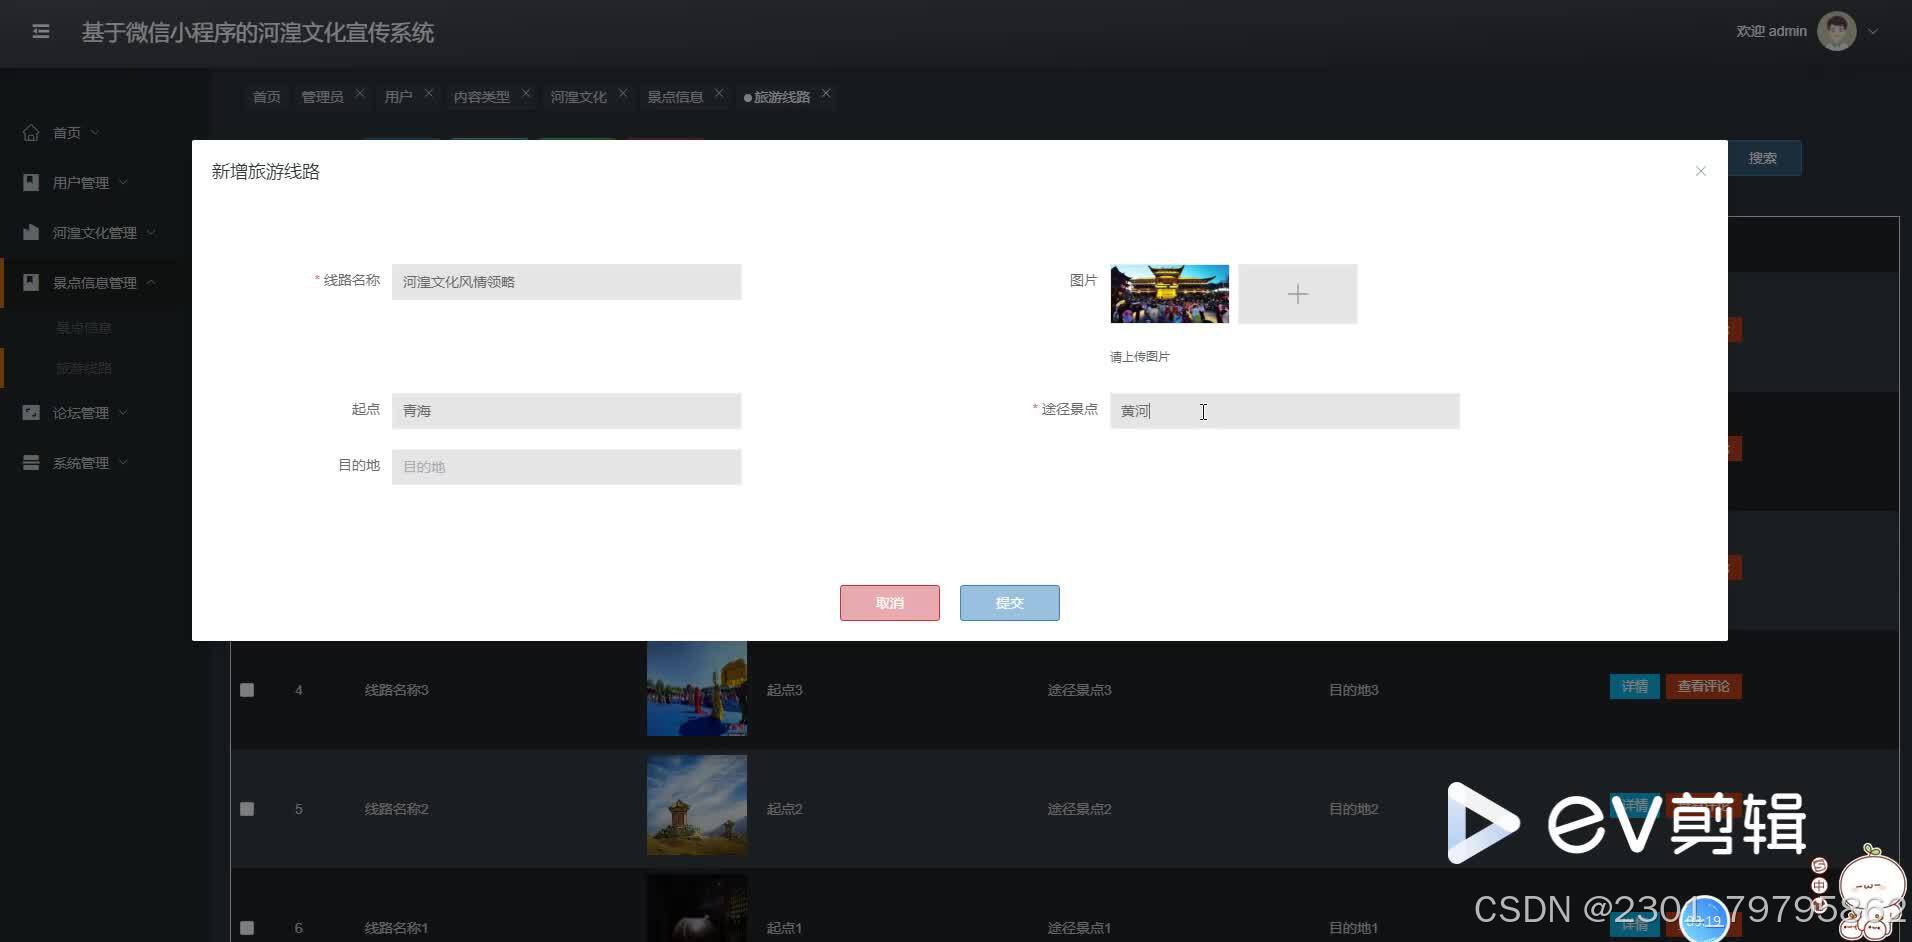Switch to the 河湟文化 tab
Viewport: 1912px width, 942px height.
578,97
